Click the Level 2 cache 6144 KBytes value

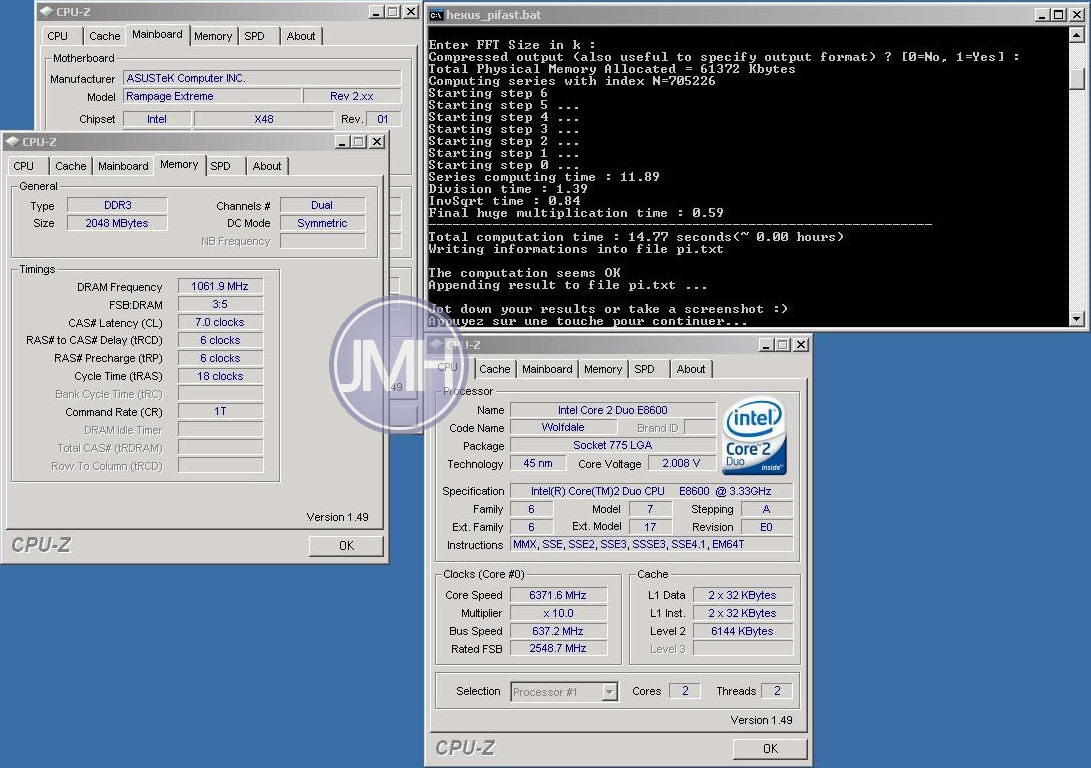click(x=742, y=631)
